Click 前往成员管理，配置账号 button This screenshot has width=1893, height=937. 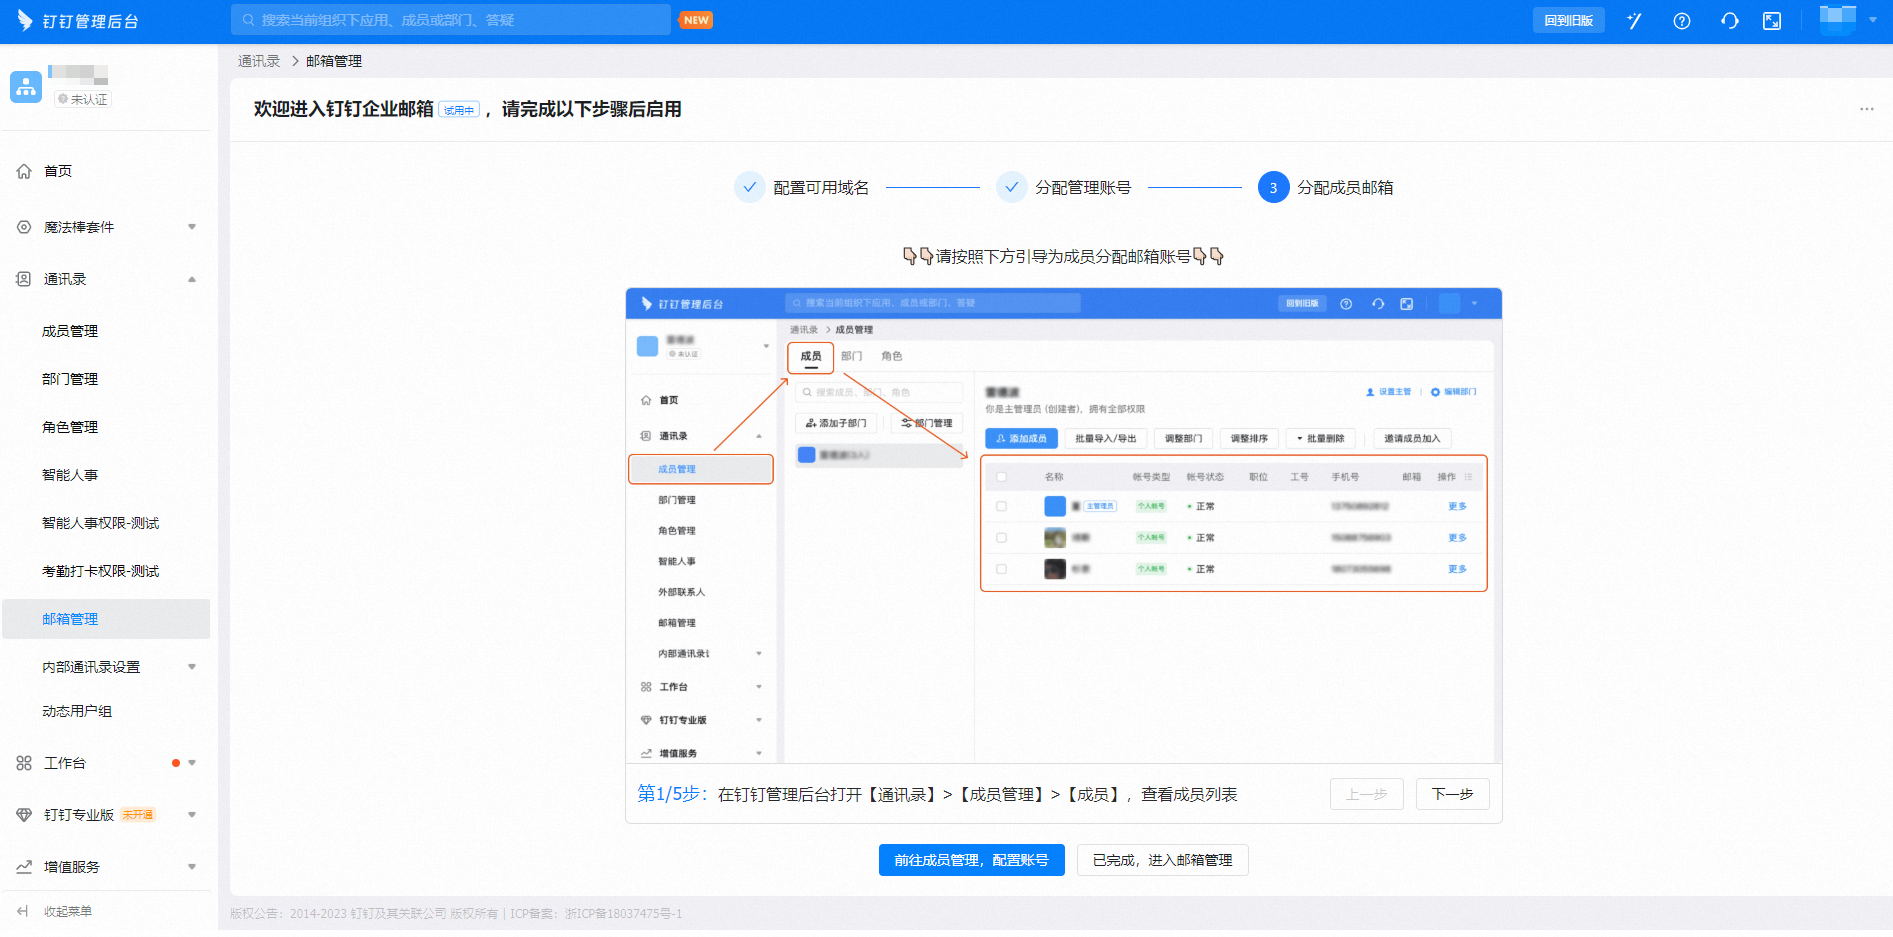[972, 860]
